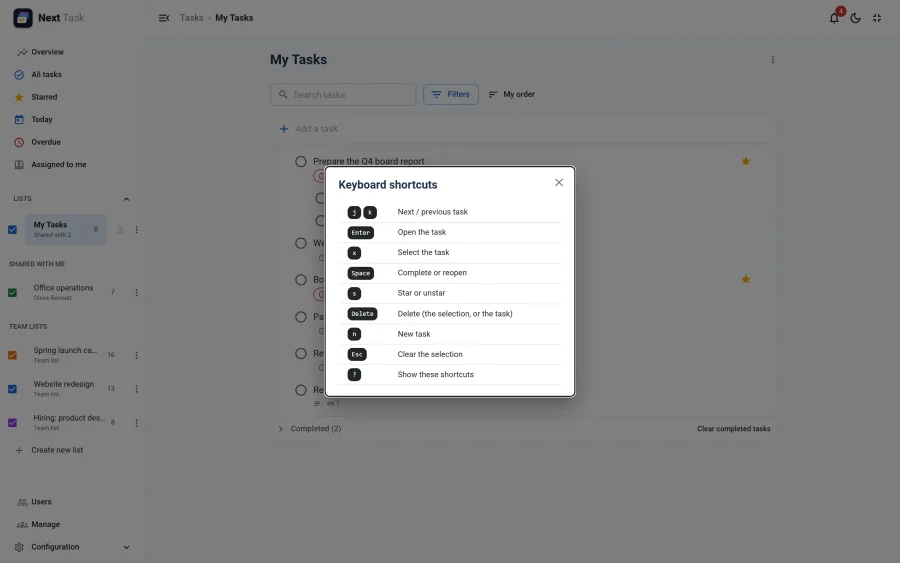Open Manage page
This screenshot has height=563, width=900.
45,525
